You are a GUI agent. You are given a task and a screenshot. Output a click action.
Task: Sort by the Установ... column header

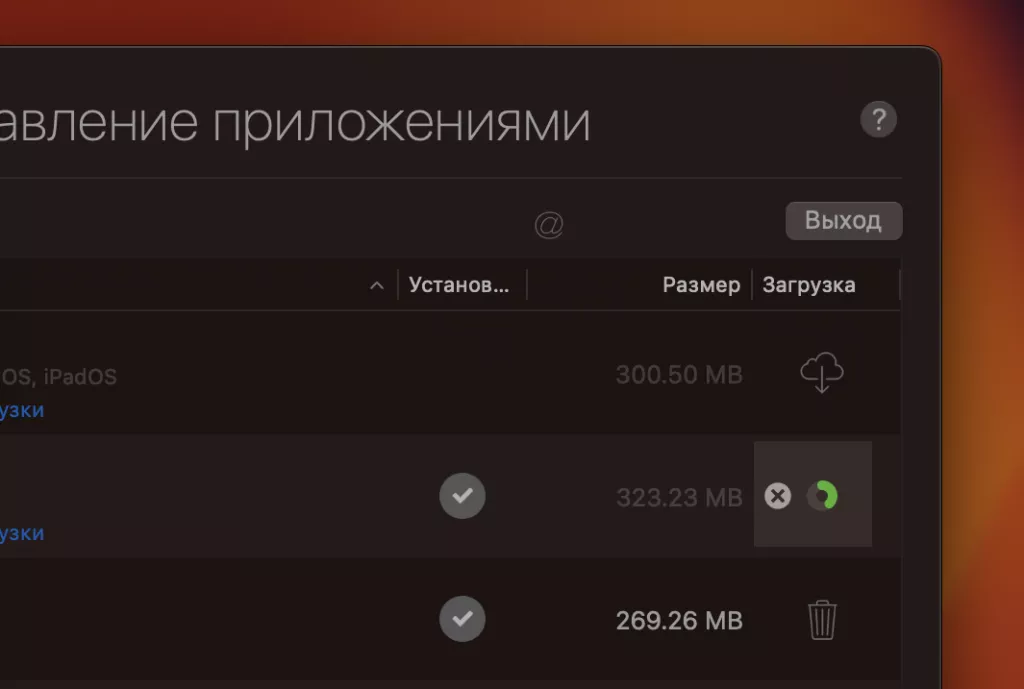(459, 285)
